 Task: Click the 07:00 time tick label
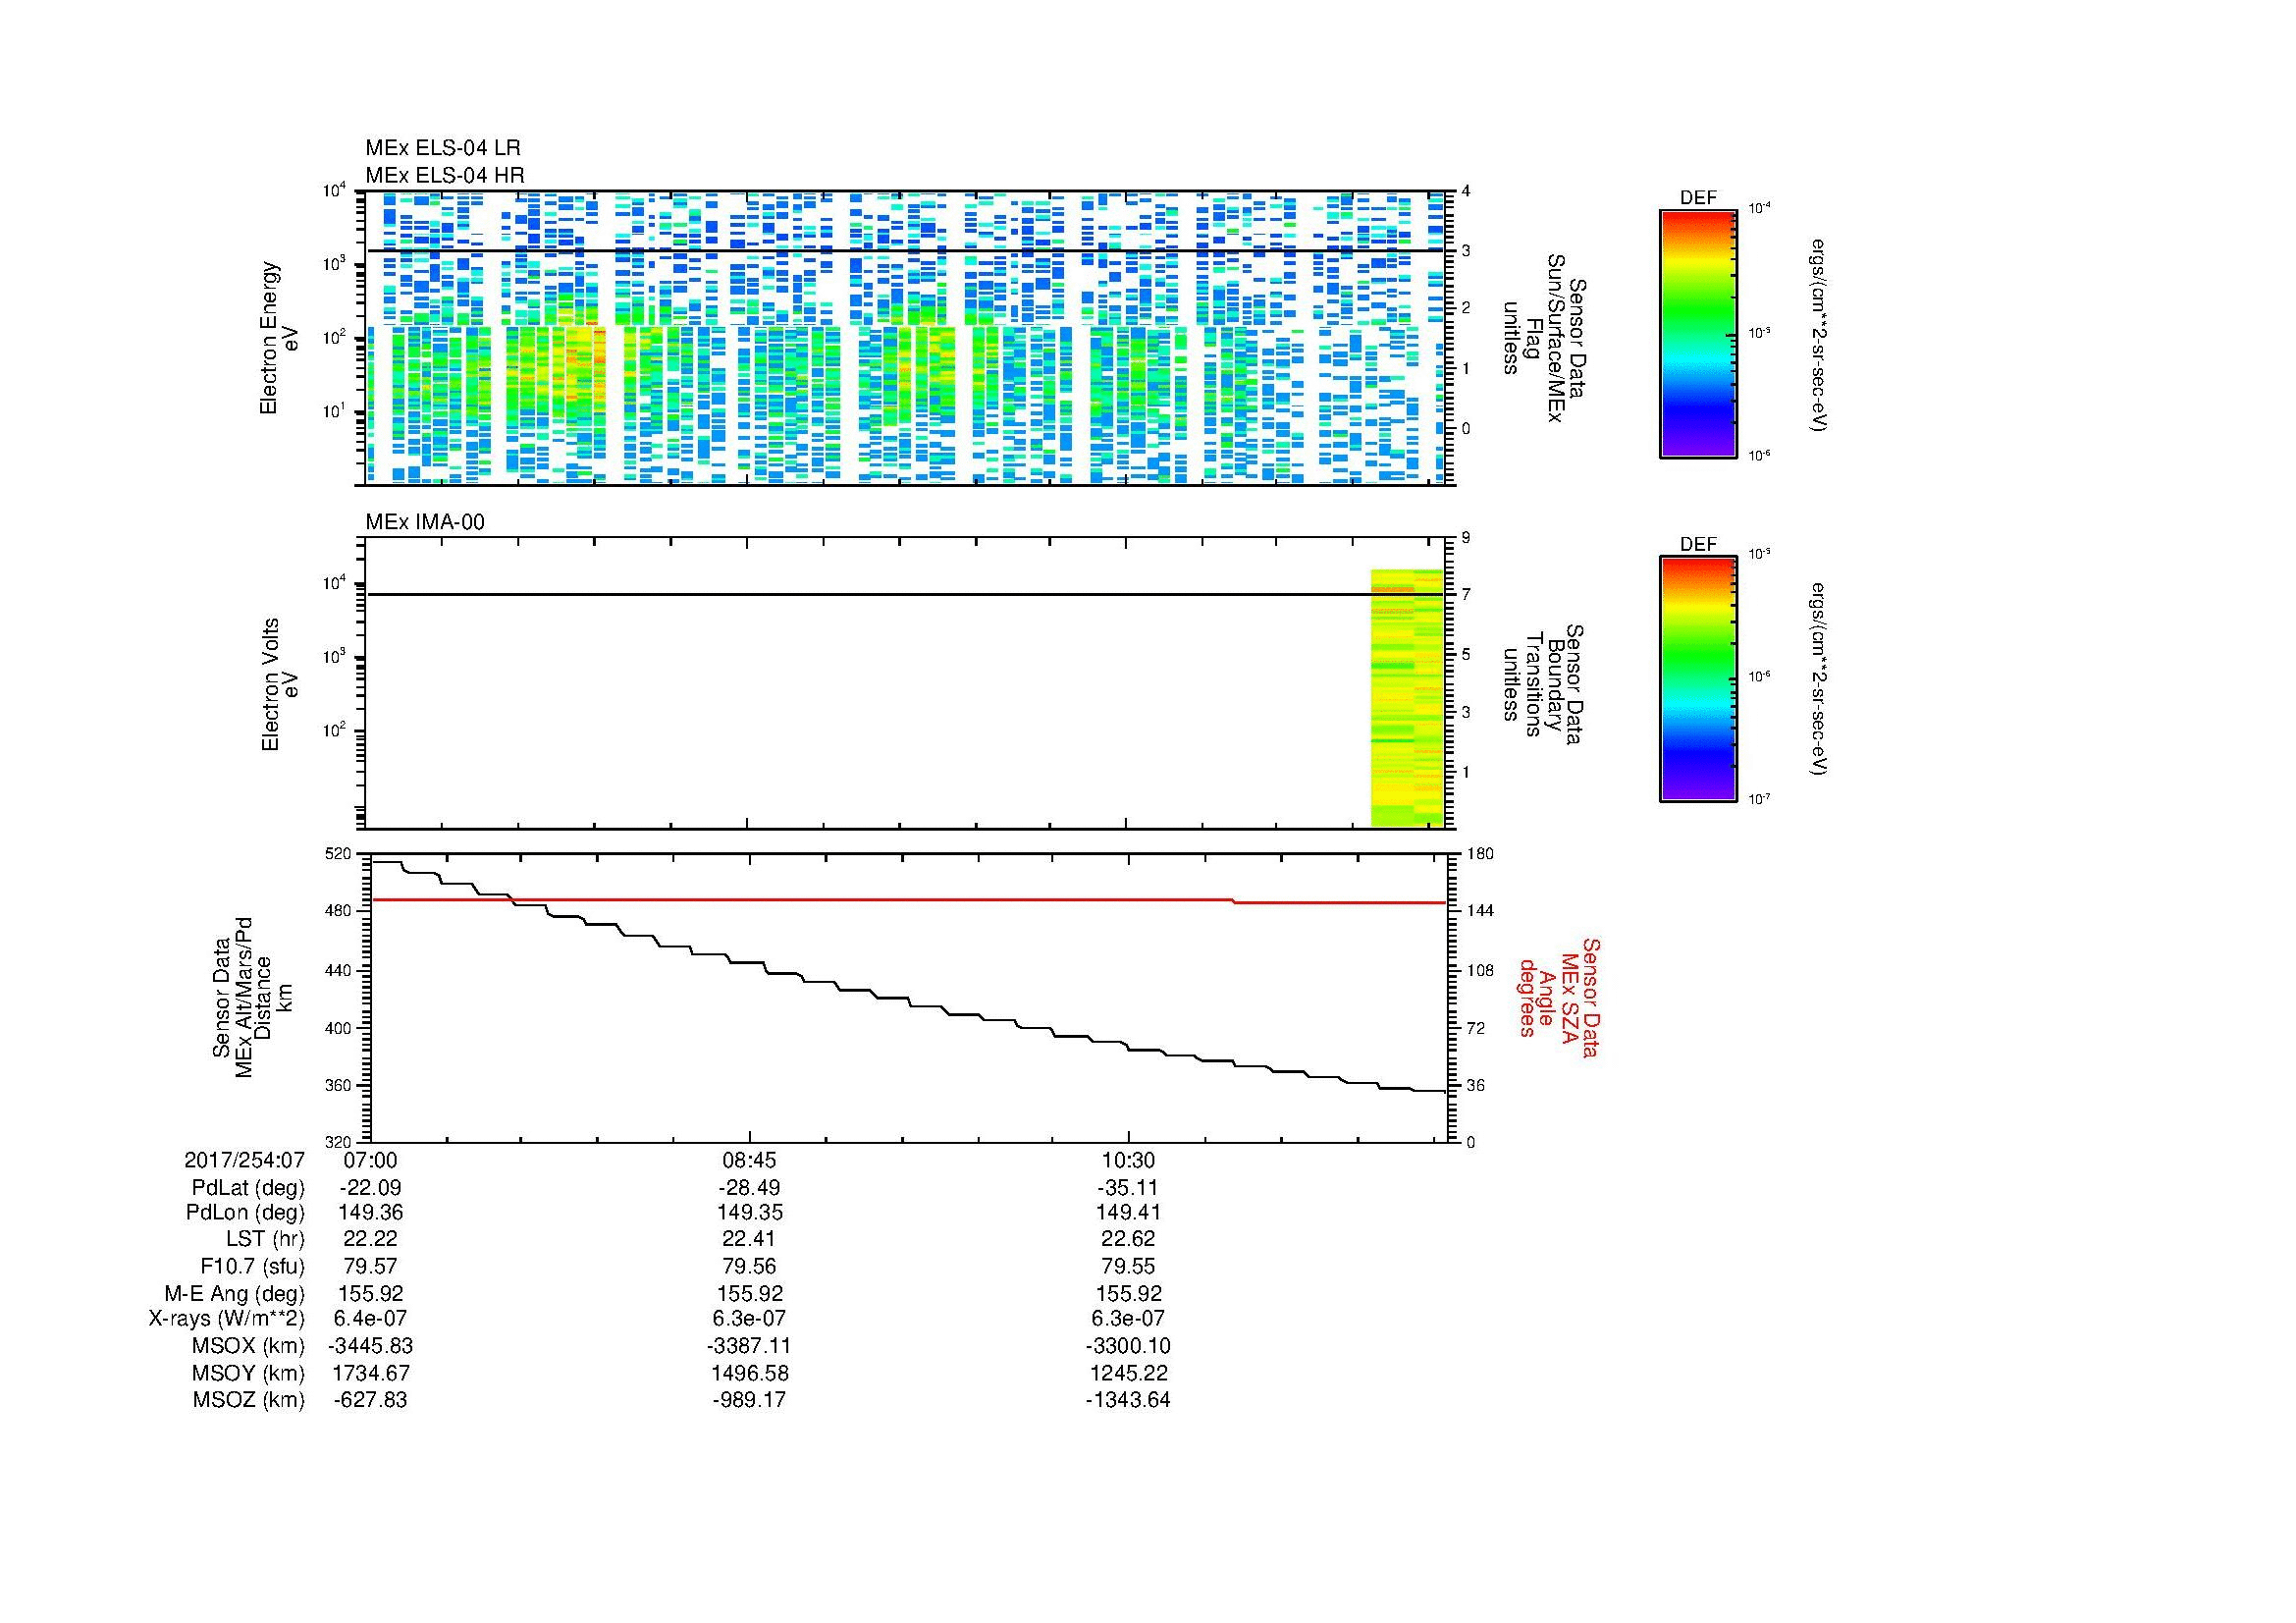point(370,1161)
